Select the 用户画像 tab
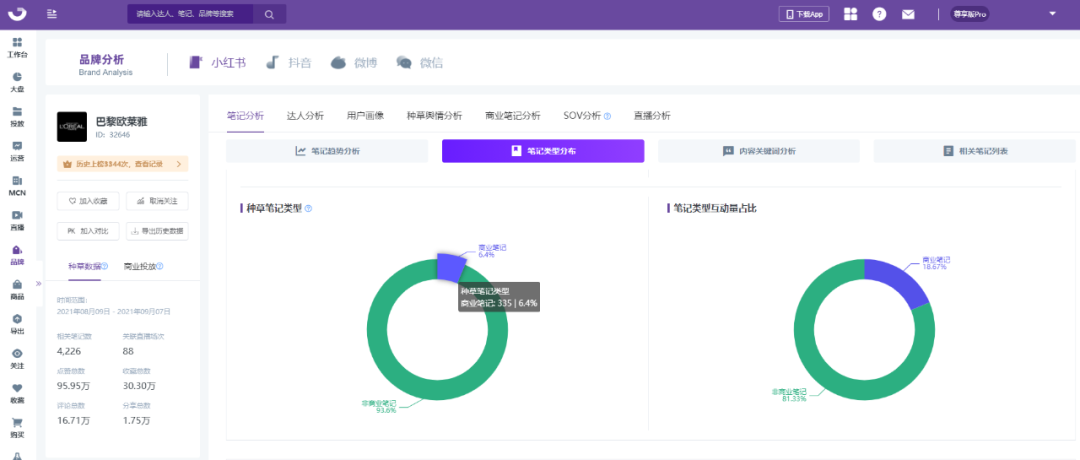The width and height of the screenshot is (1080, 460). click(365, 116)
